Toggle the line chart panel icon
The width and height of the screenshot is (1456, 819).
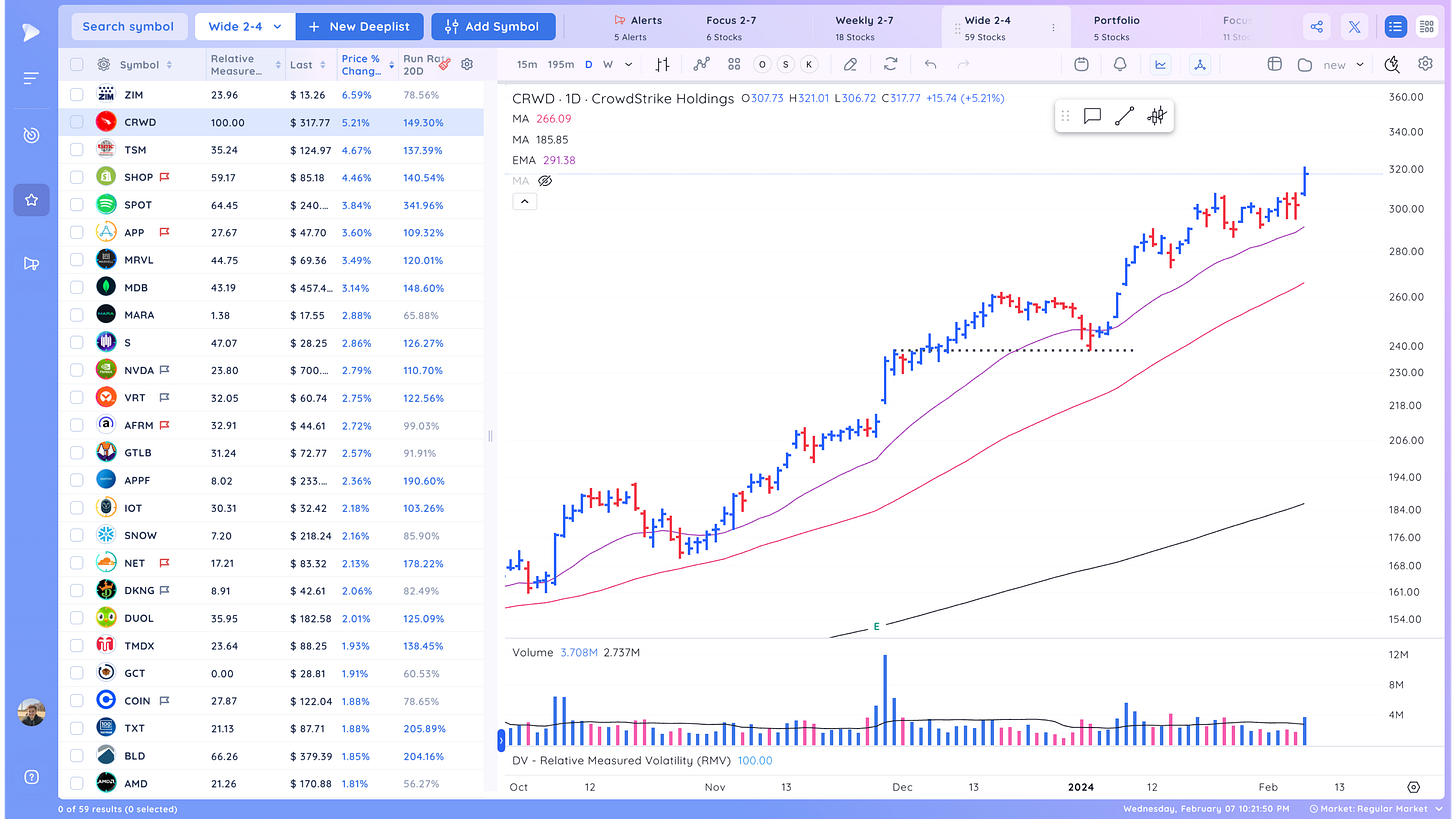click(x=1161, y=64)
